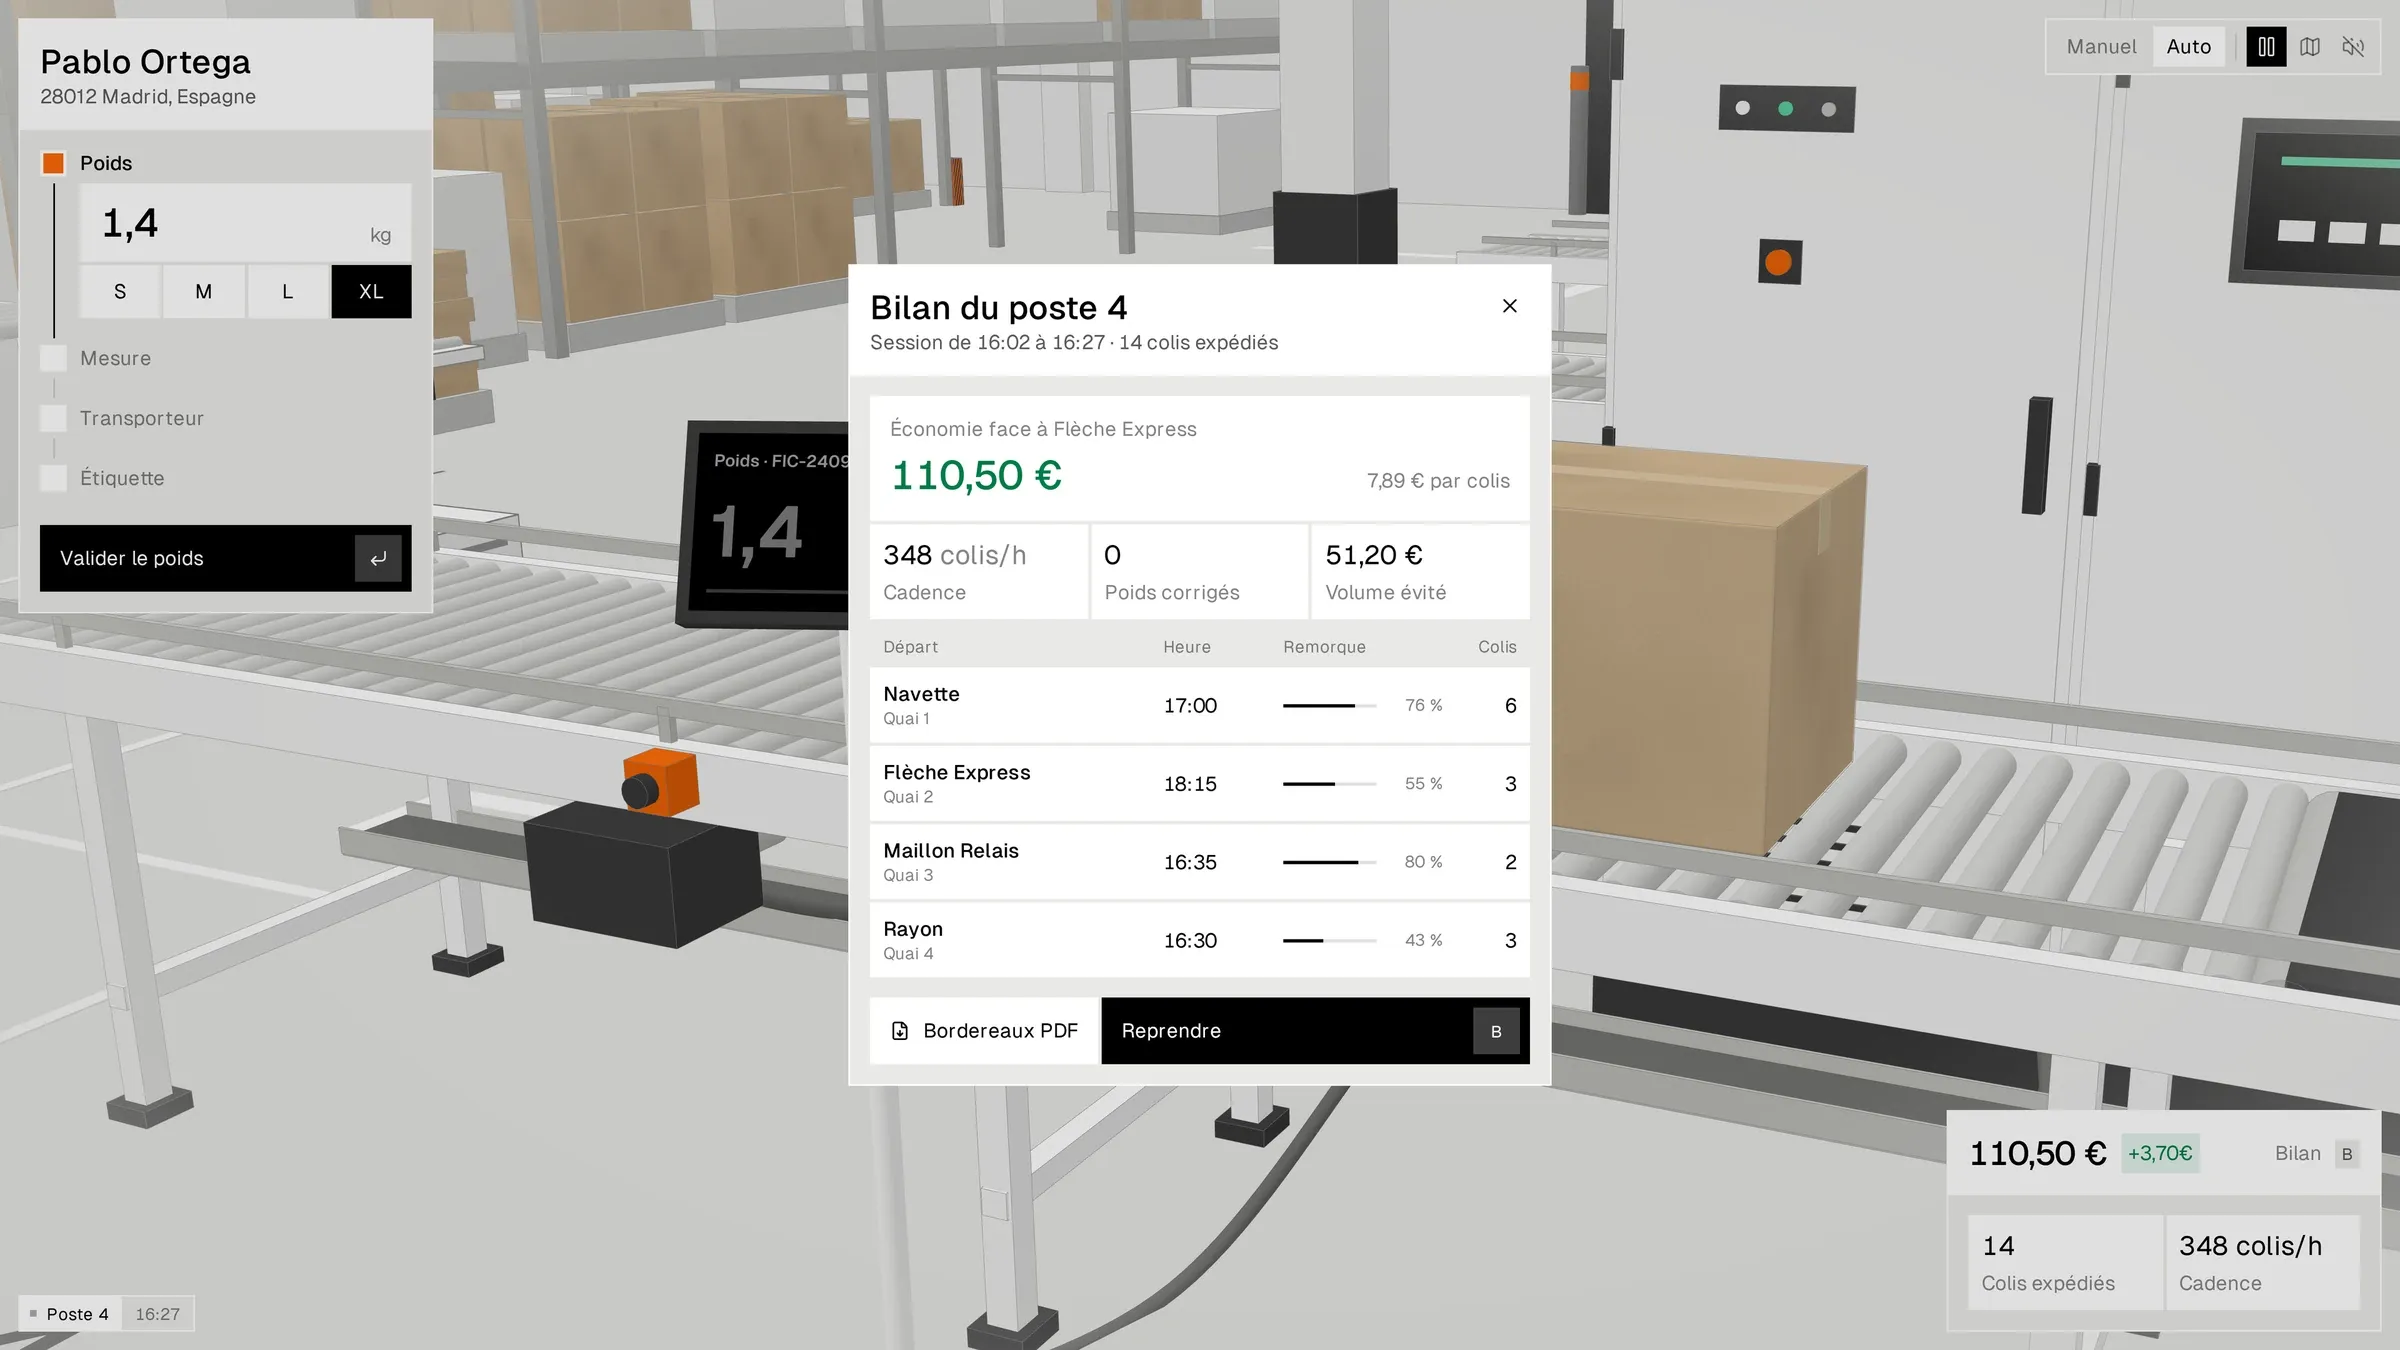The image size is (2400, 1350).
Task: Check the Étiquette step checkbox
Action: [x=53, y=478]
